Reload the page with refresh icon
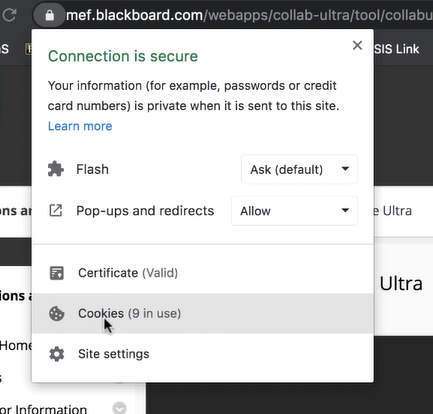The width and height of the screenshot is (433, 414). pyautogui.click(x=9, y=15)
